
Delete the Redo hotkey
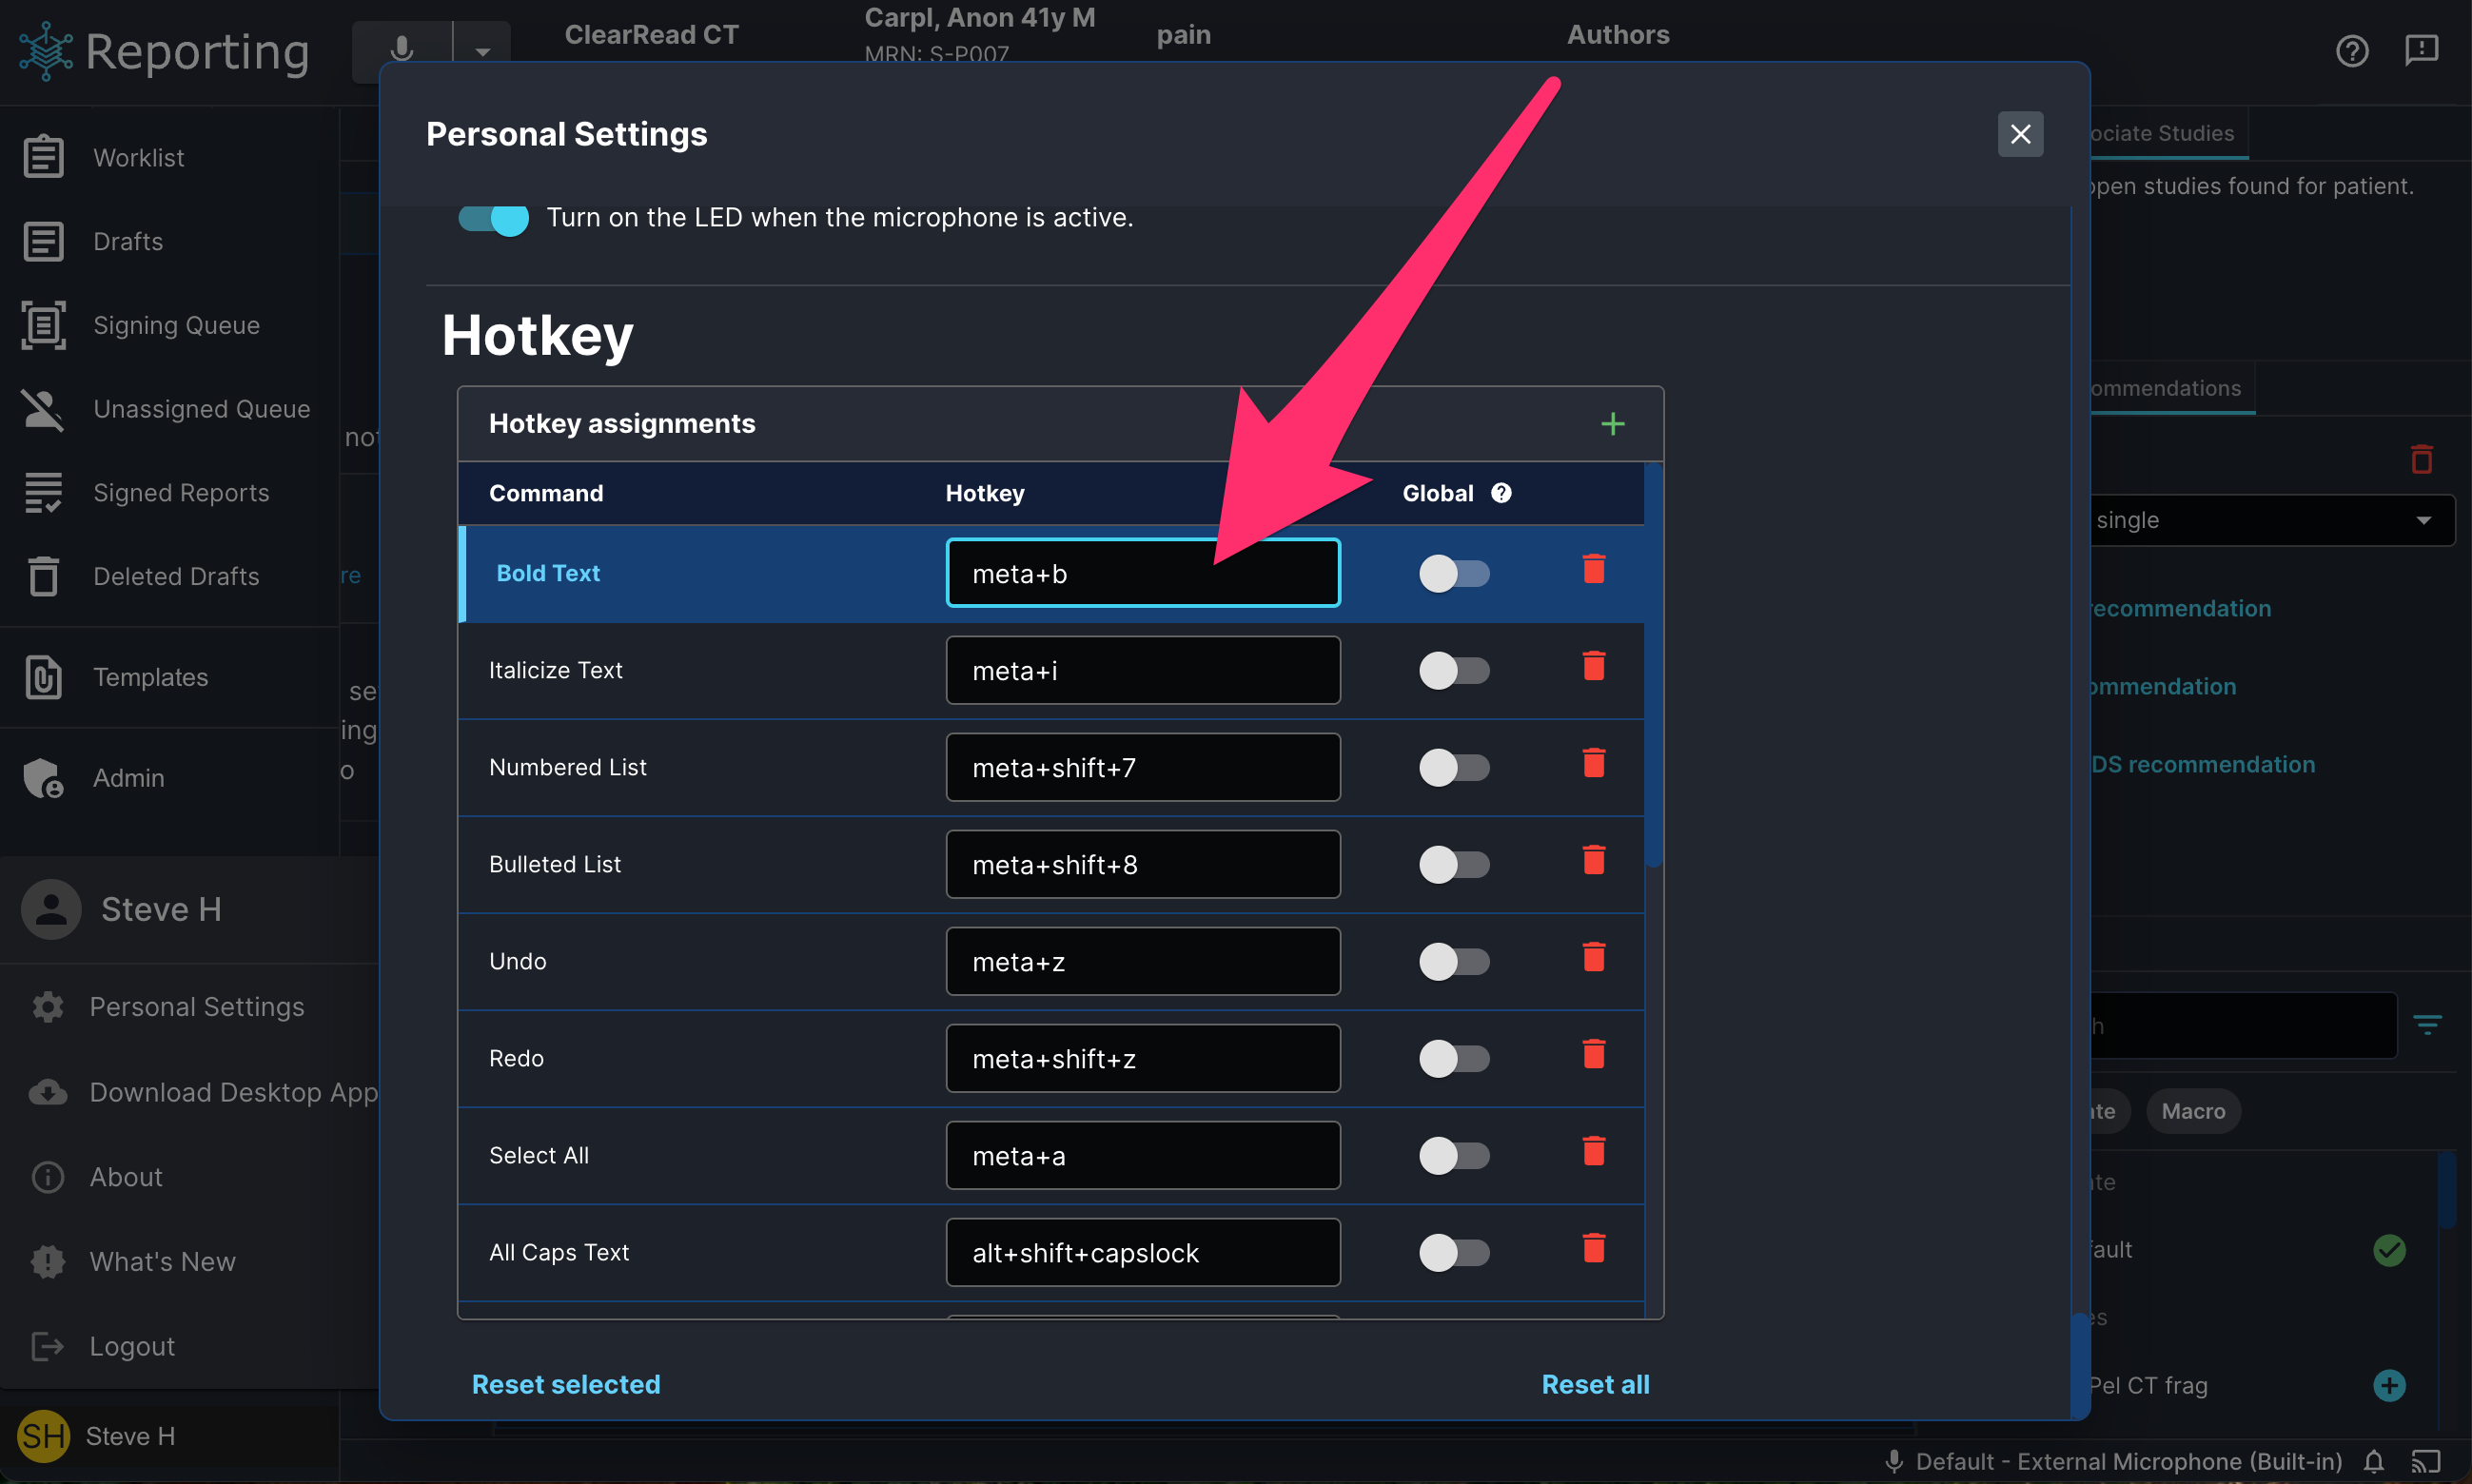(1594, 1054)
